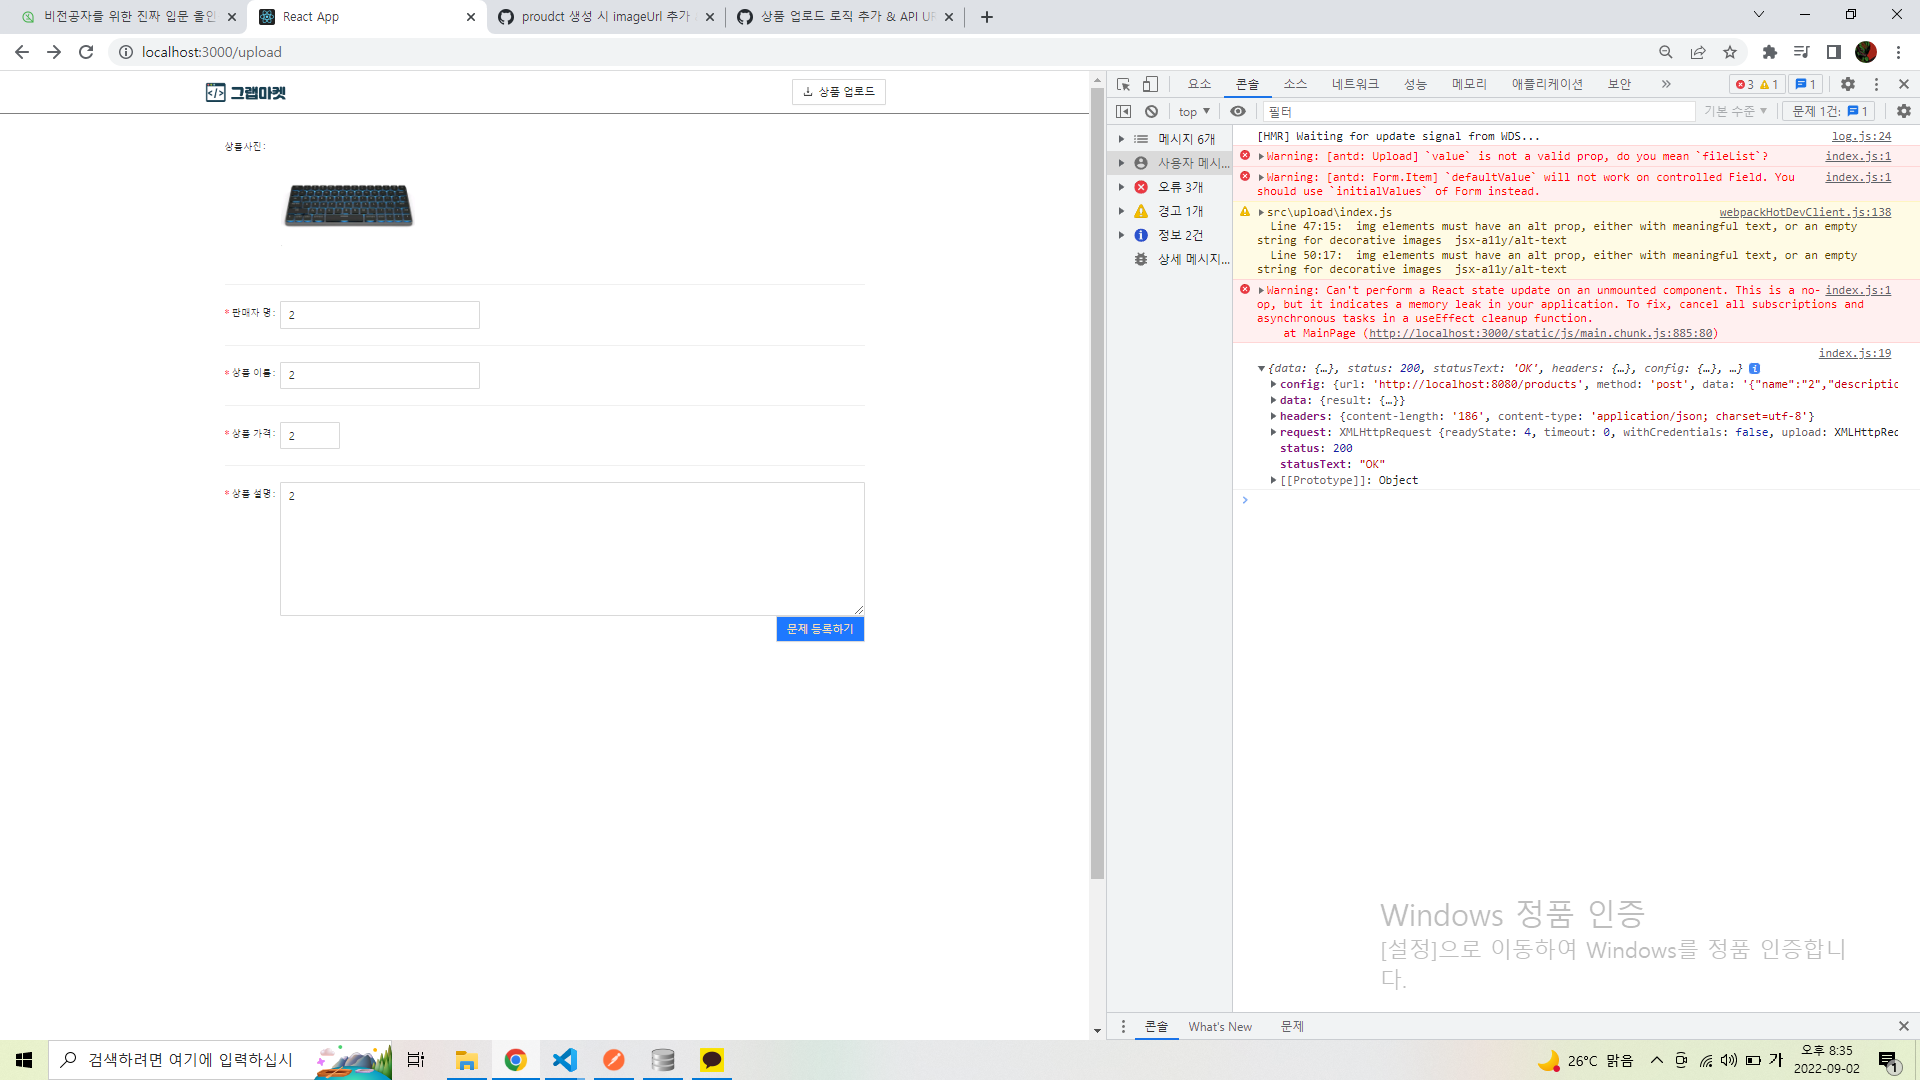
Task: Activate the inspect element picker icon
Action: point(1123,84)
